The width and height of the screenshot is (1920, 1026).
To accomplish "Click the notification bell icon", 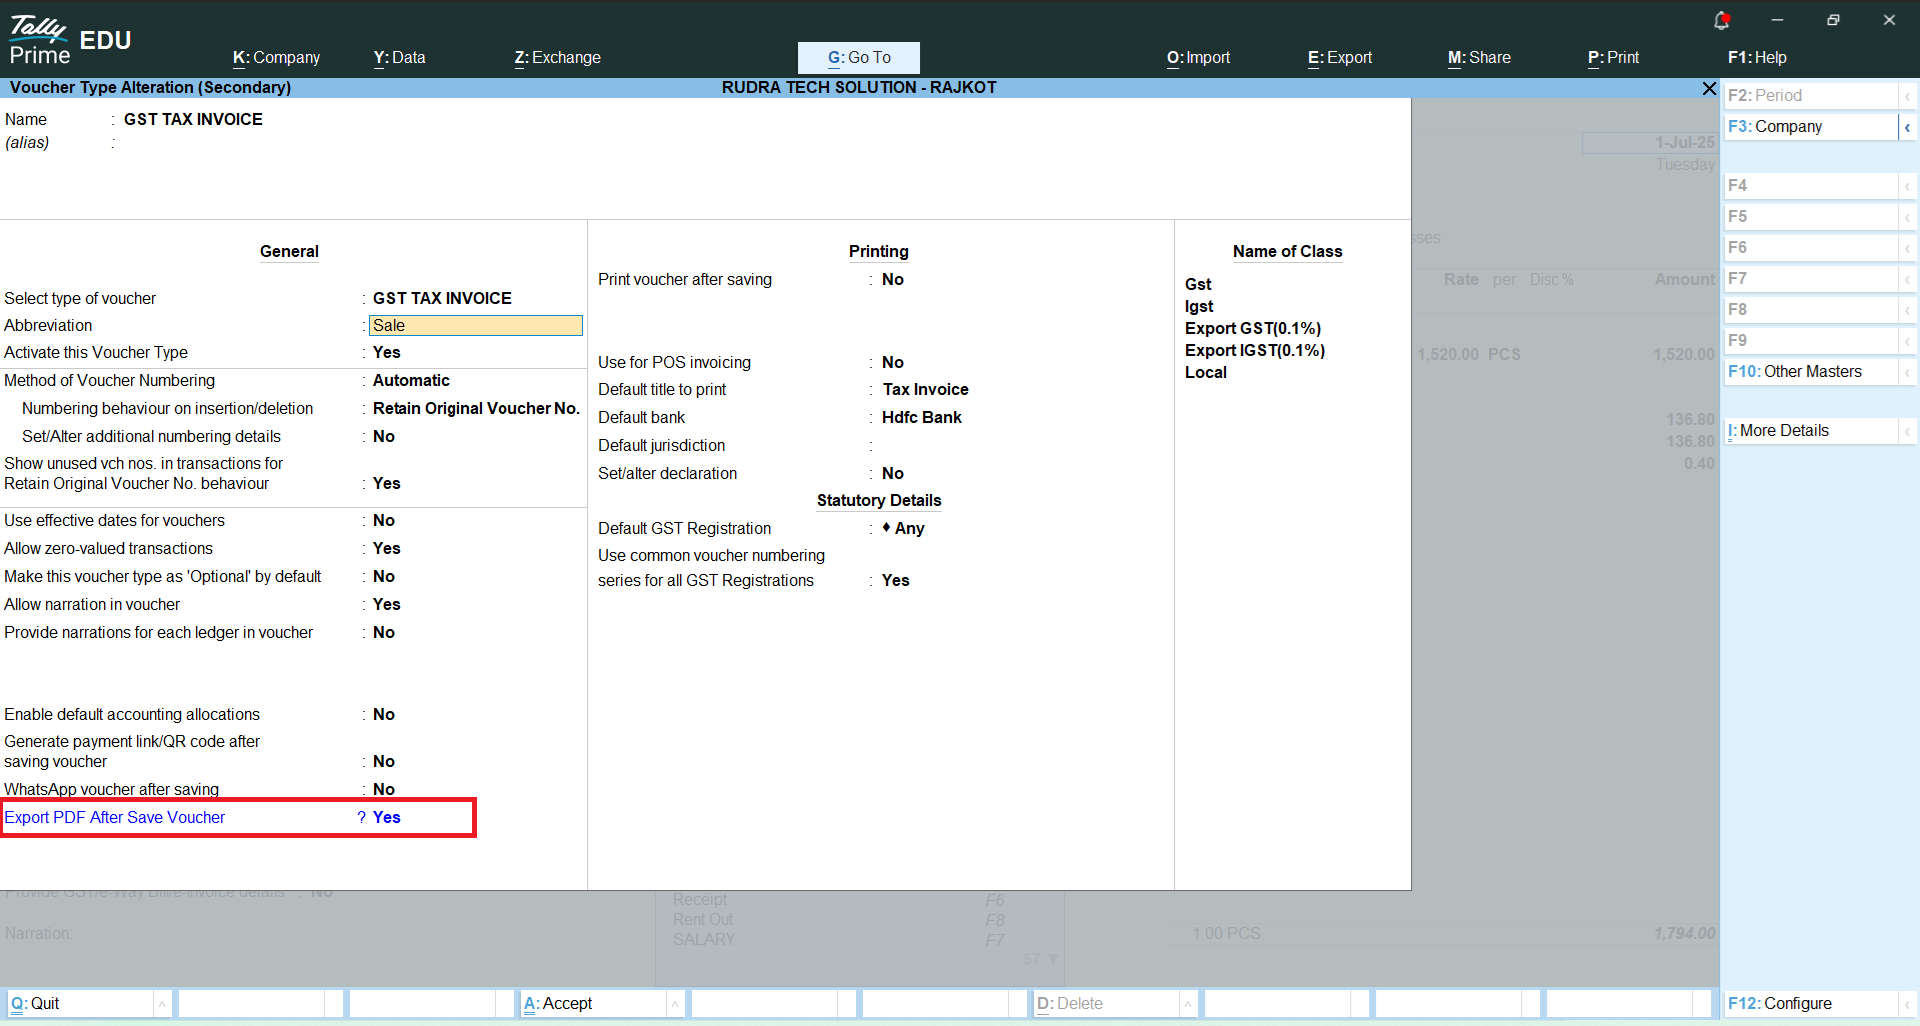I will click(1721, 20).
